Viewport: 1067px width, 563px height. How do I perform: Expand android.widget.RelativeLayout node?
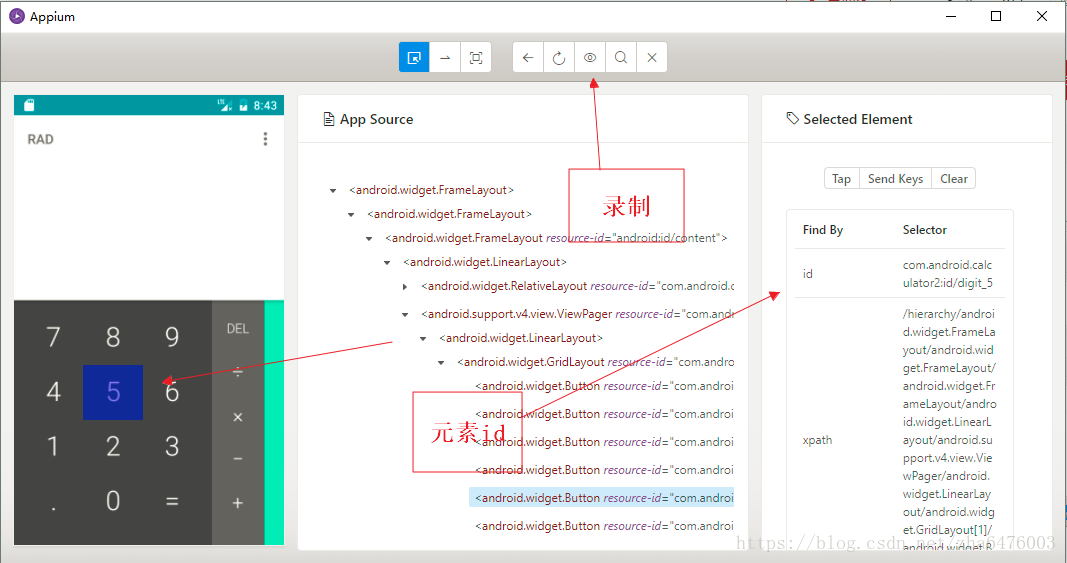coord(405,287)
